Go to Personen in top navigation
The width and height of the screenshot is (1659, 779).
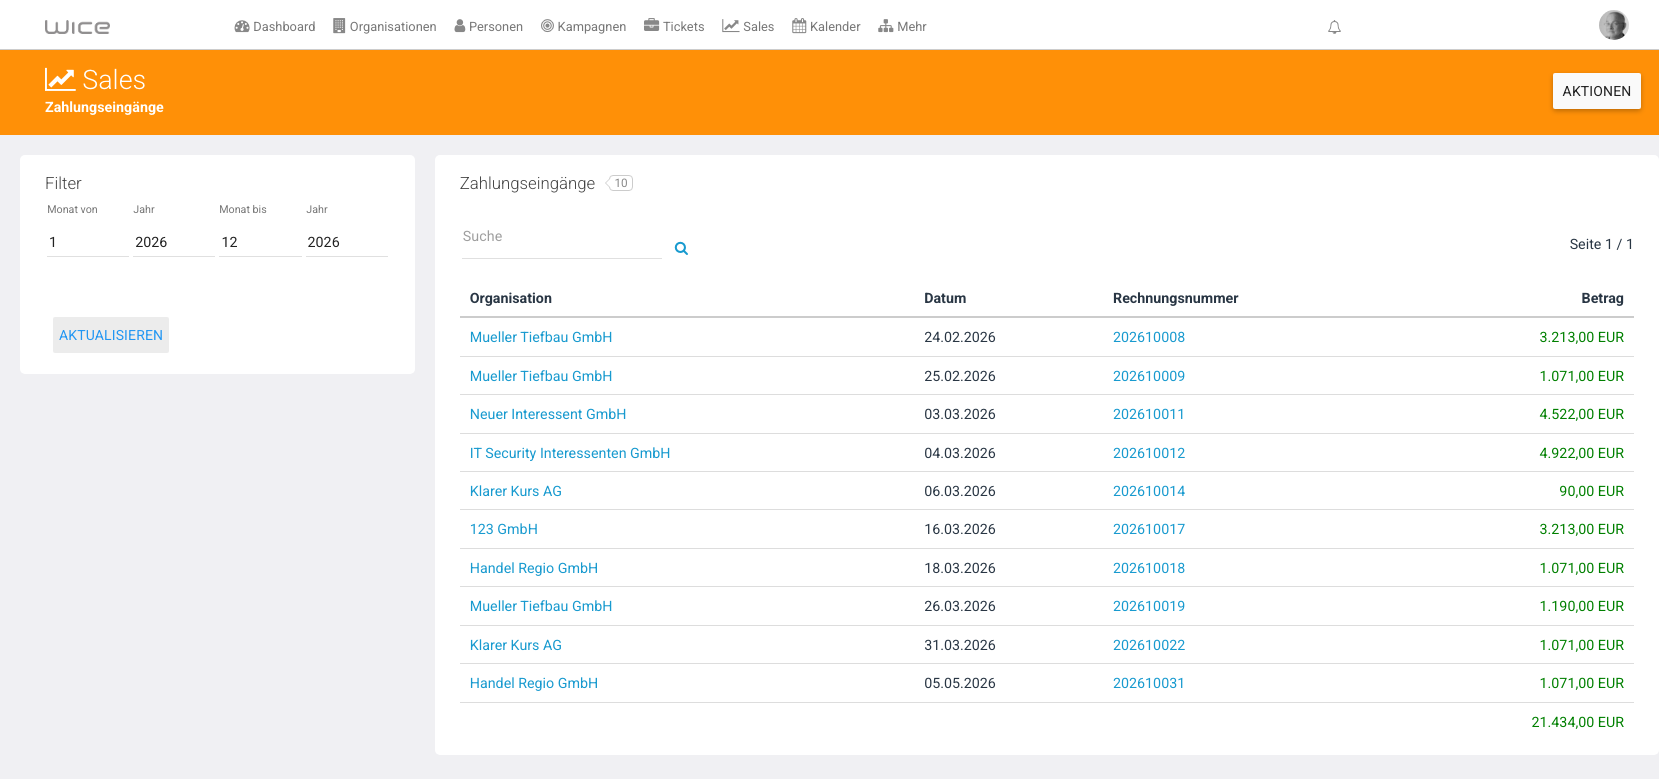pyautogui.click(x=489, y=27)
